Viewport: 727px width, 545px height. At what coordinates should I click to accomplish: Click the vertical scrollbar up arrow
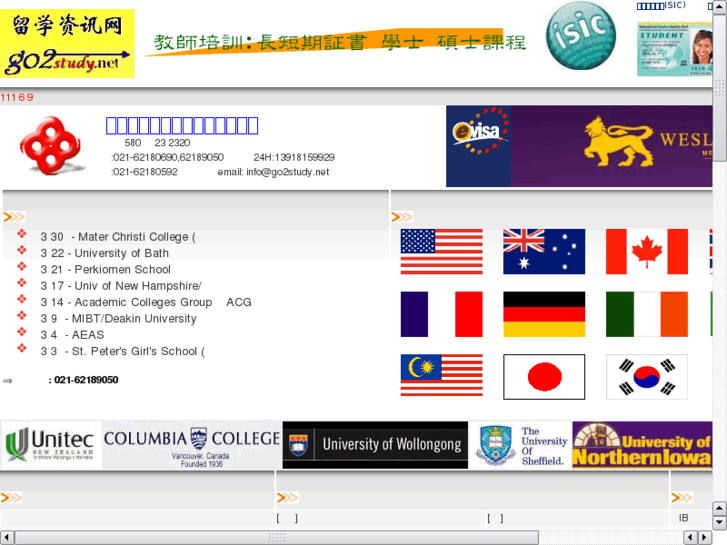(x=720, y=7)
